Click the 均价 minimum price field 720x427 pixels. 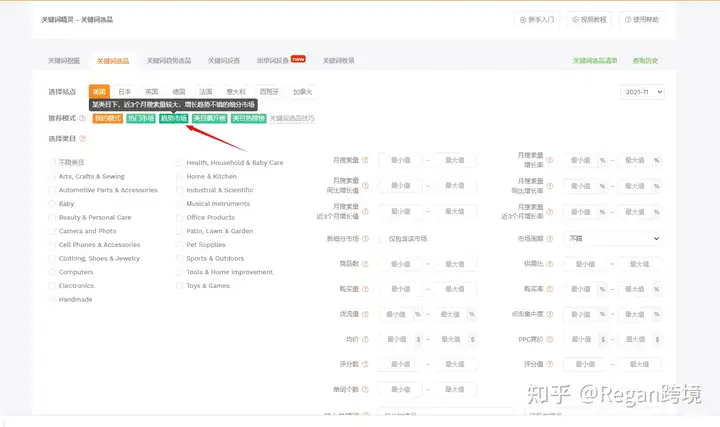click(397, 339)
